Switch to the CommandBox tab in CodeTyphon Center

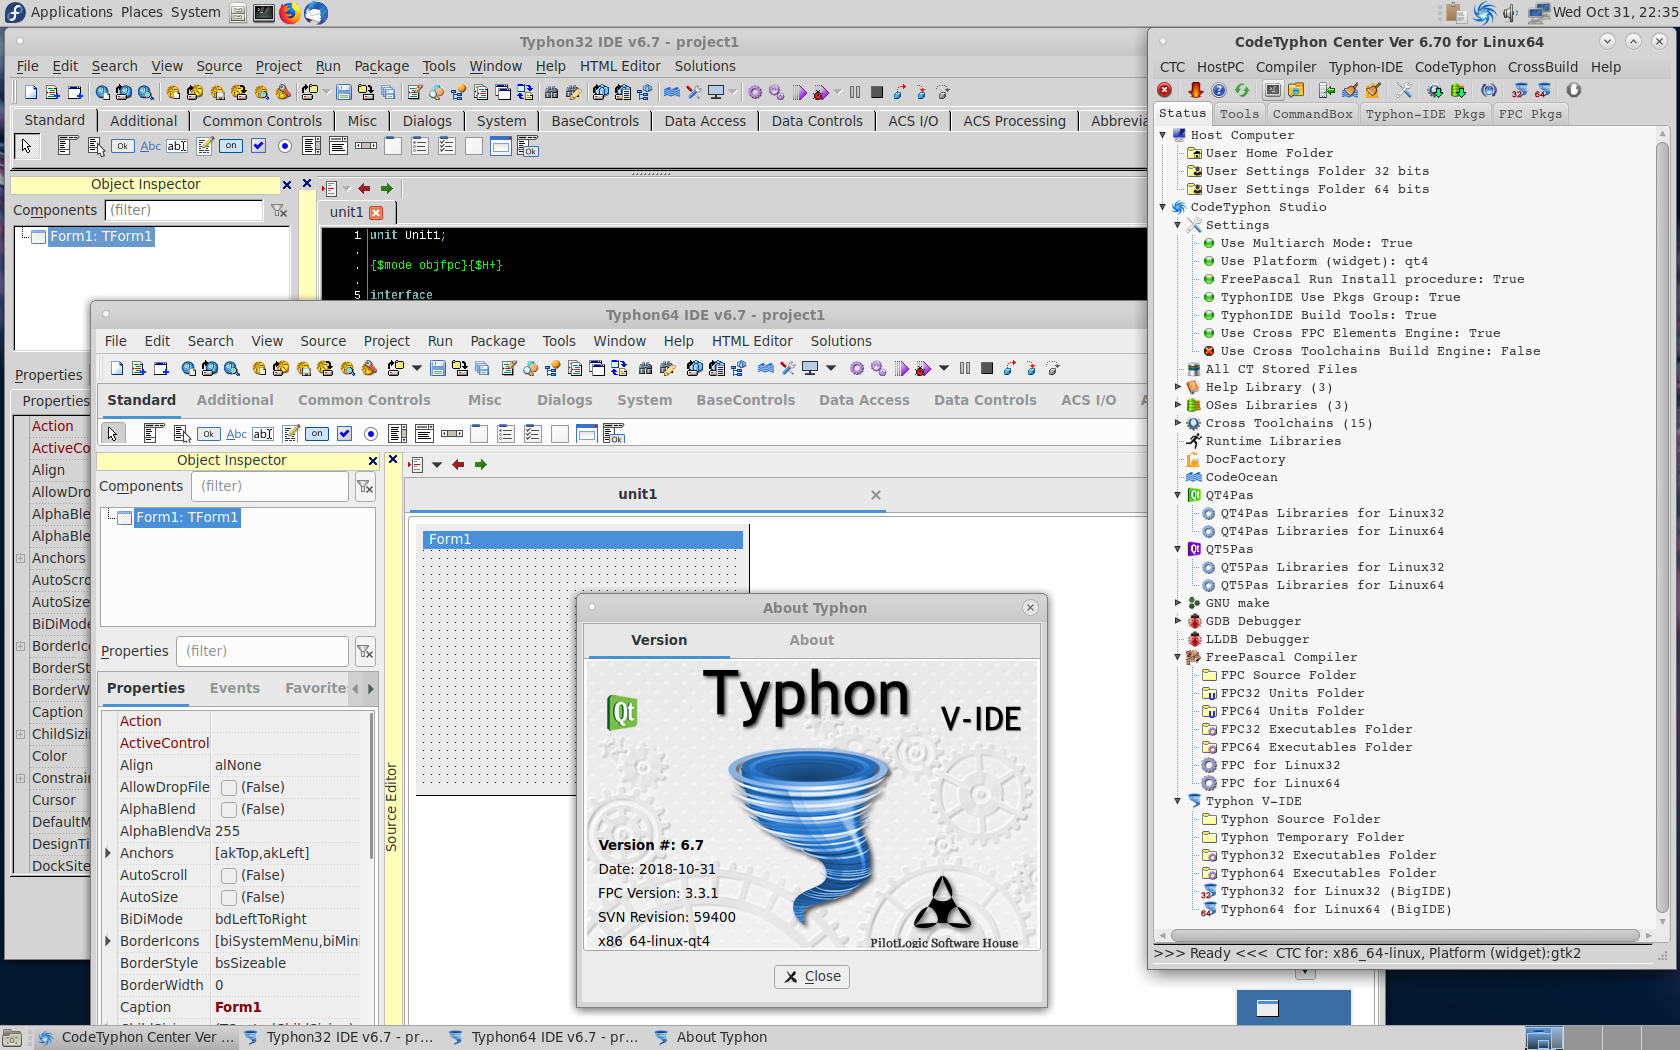(1312, 114)
